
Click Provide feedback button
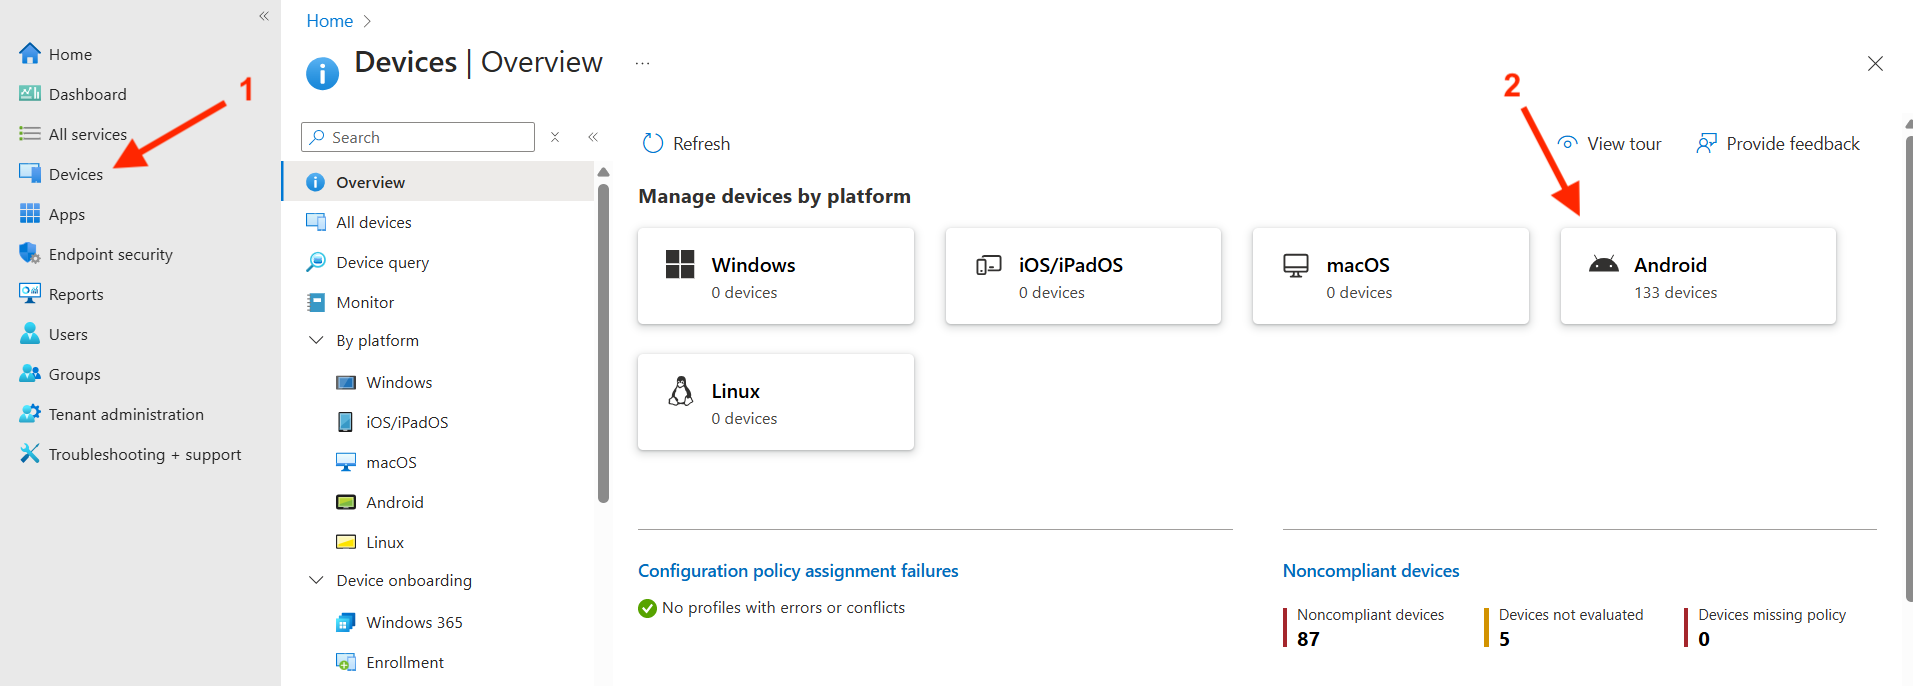click(1778, 143)
